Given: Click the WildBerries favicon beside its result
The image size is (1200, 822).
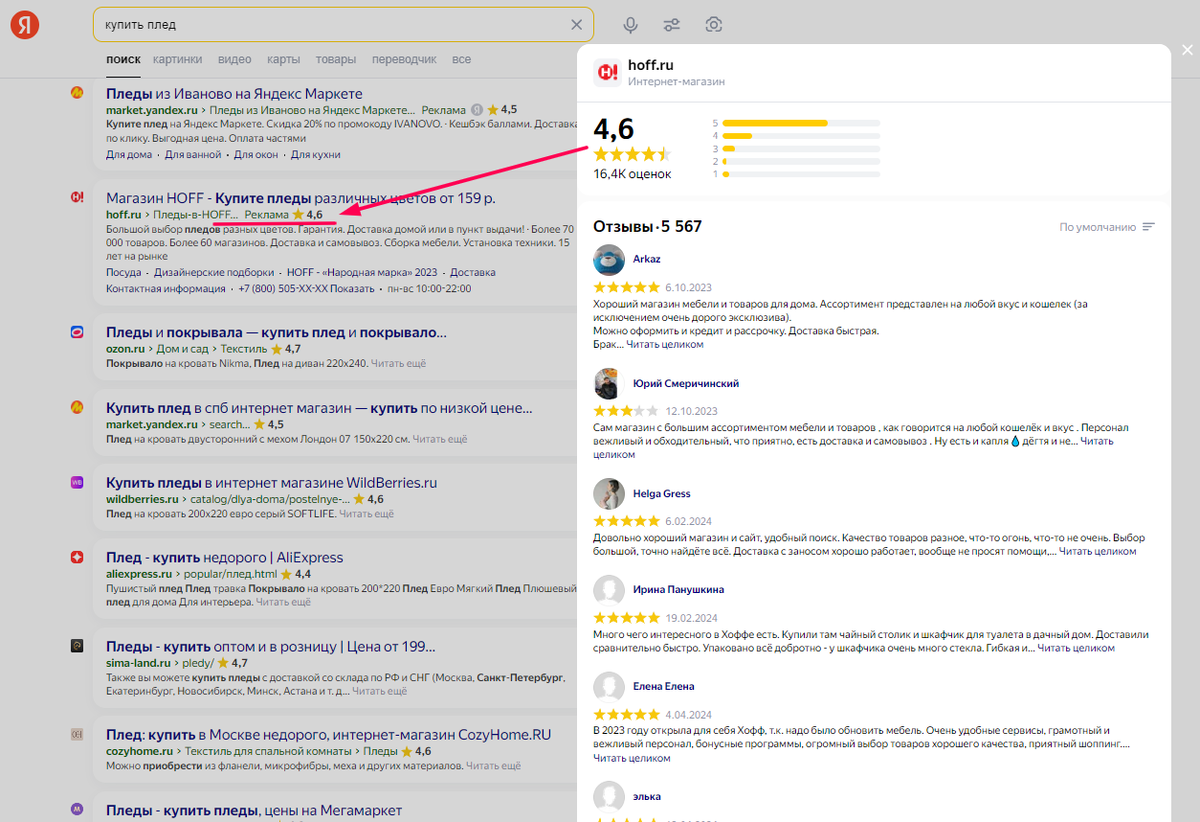Looking at the screenshot, I should [77, 482].
